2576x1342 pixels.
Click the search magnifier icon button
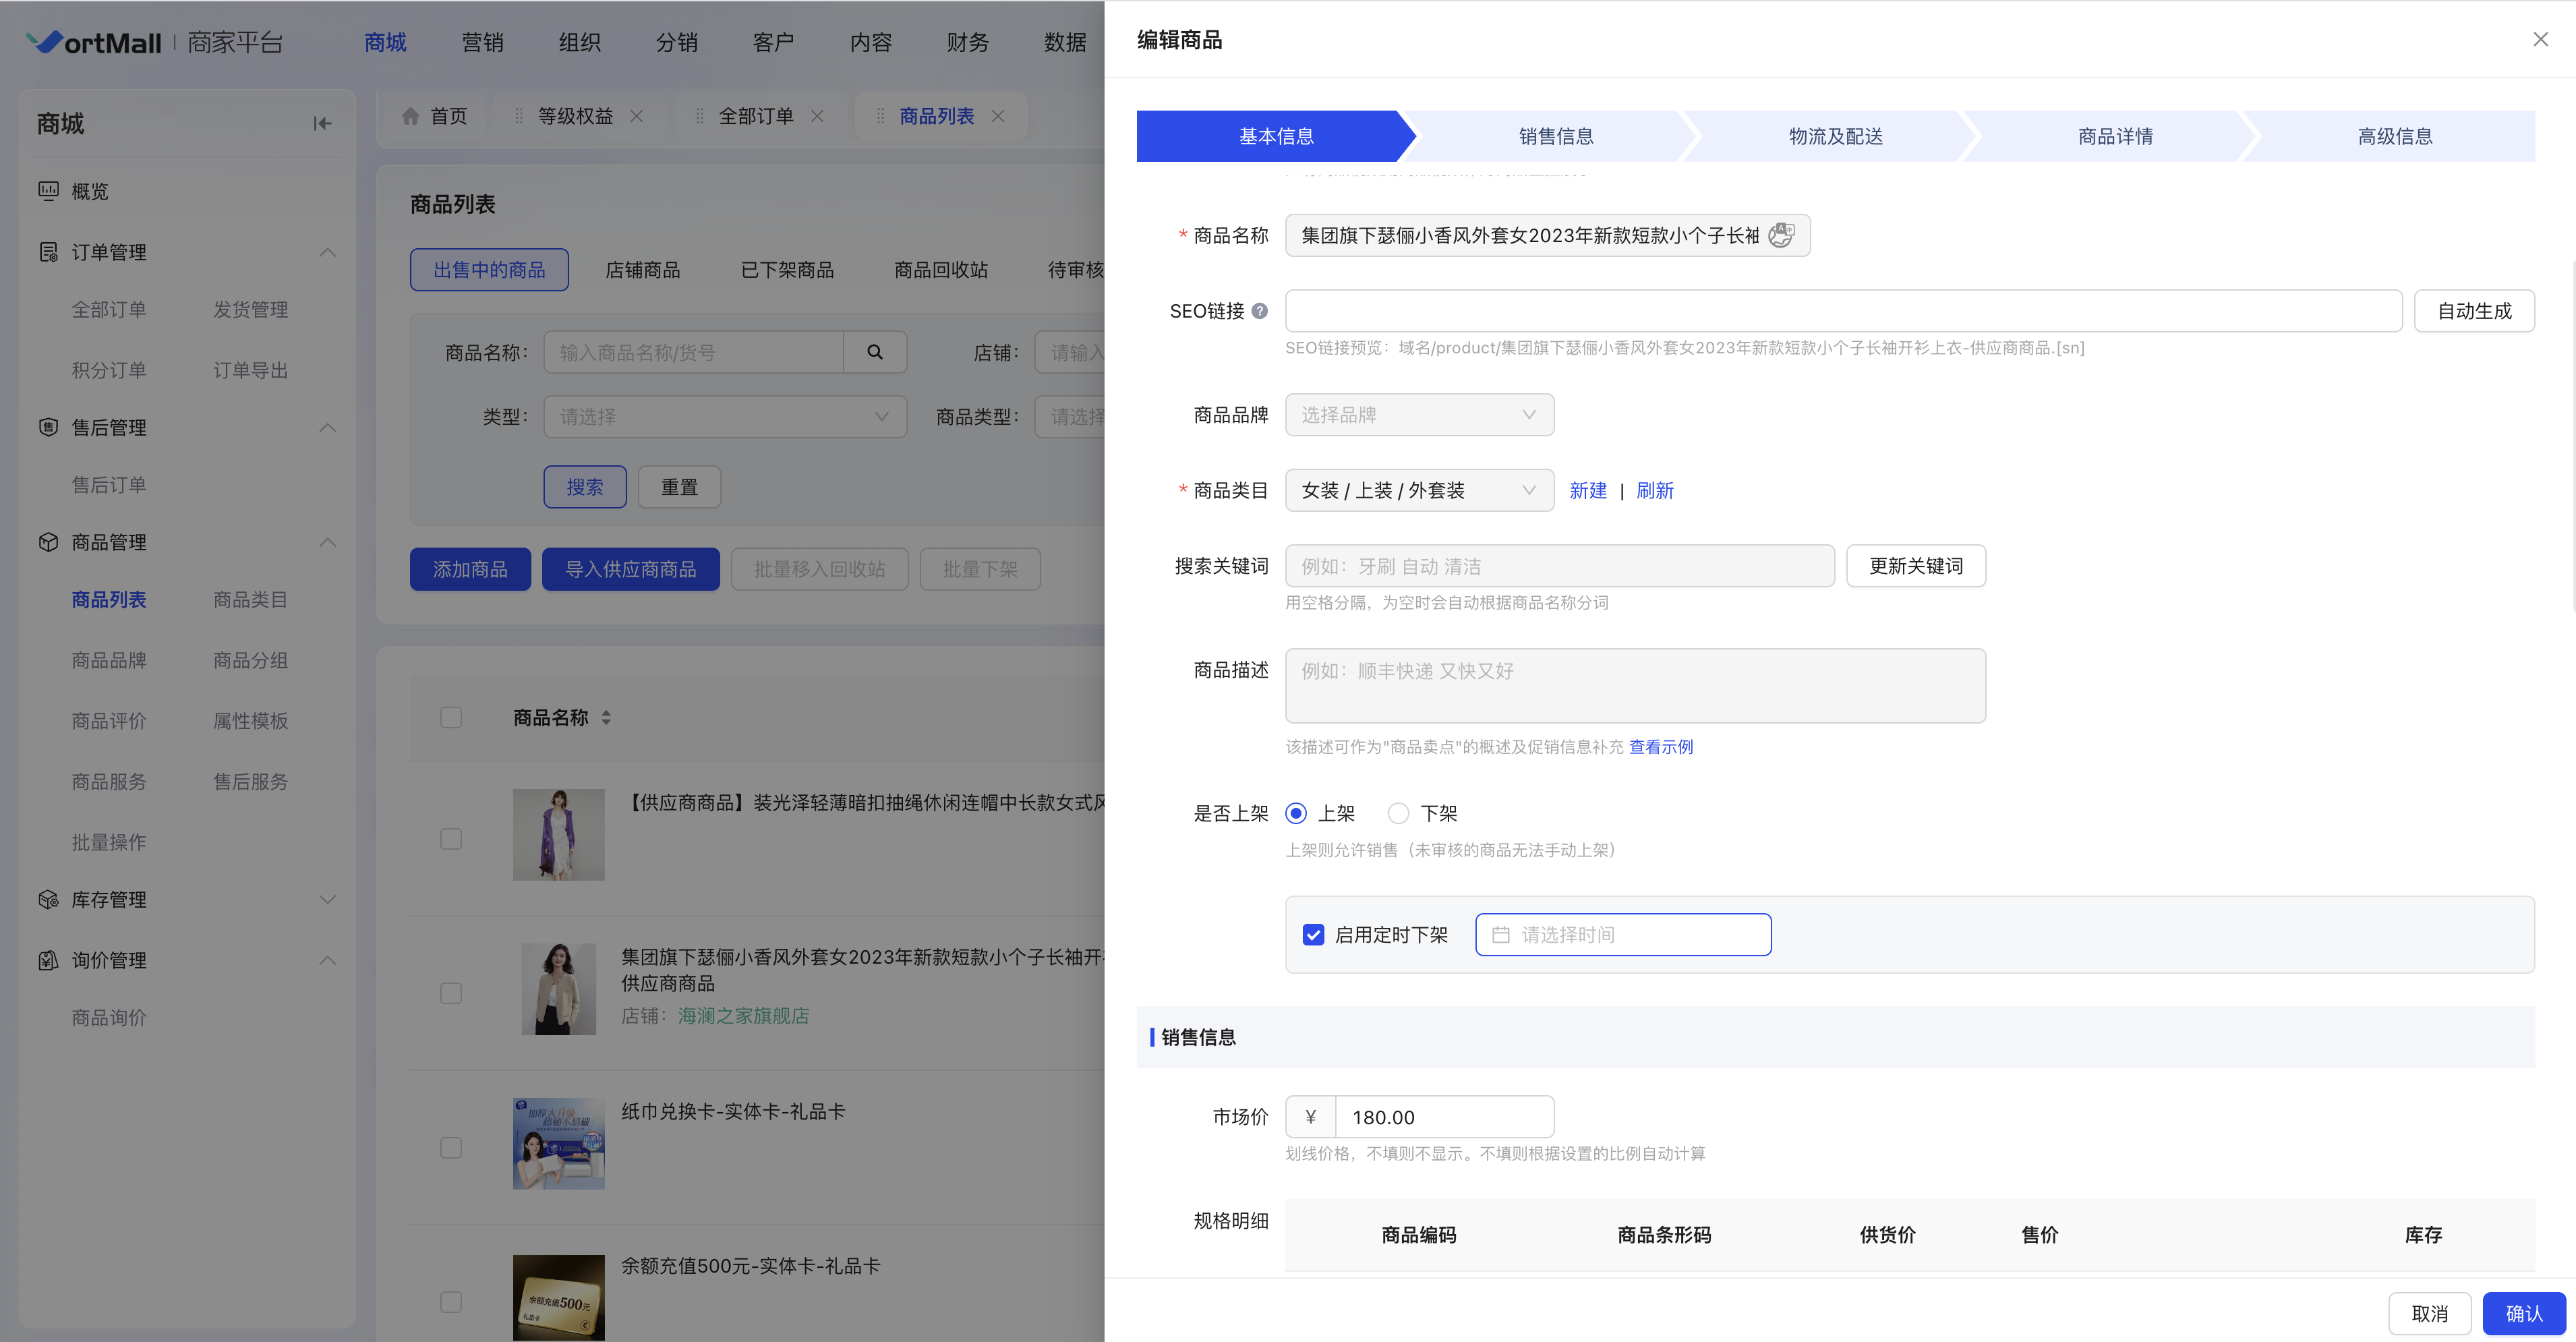(875, 352)
